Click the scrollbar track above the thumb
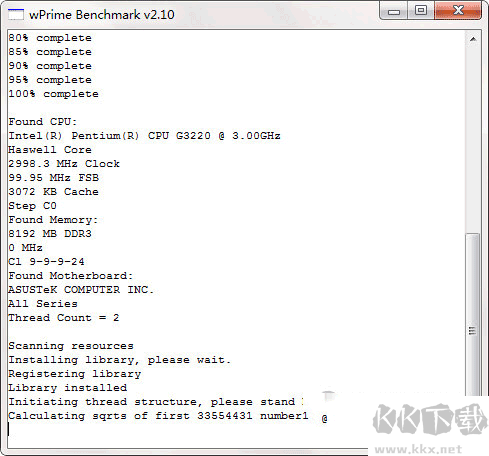This screenshot has height=456, width=489. pos(473,140)
